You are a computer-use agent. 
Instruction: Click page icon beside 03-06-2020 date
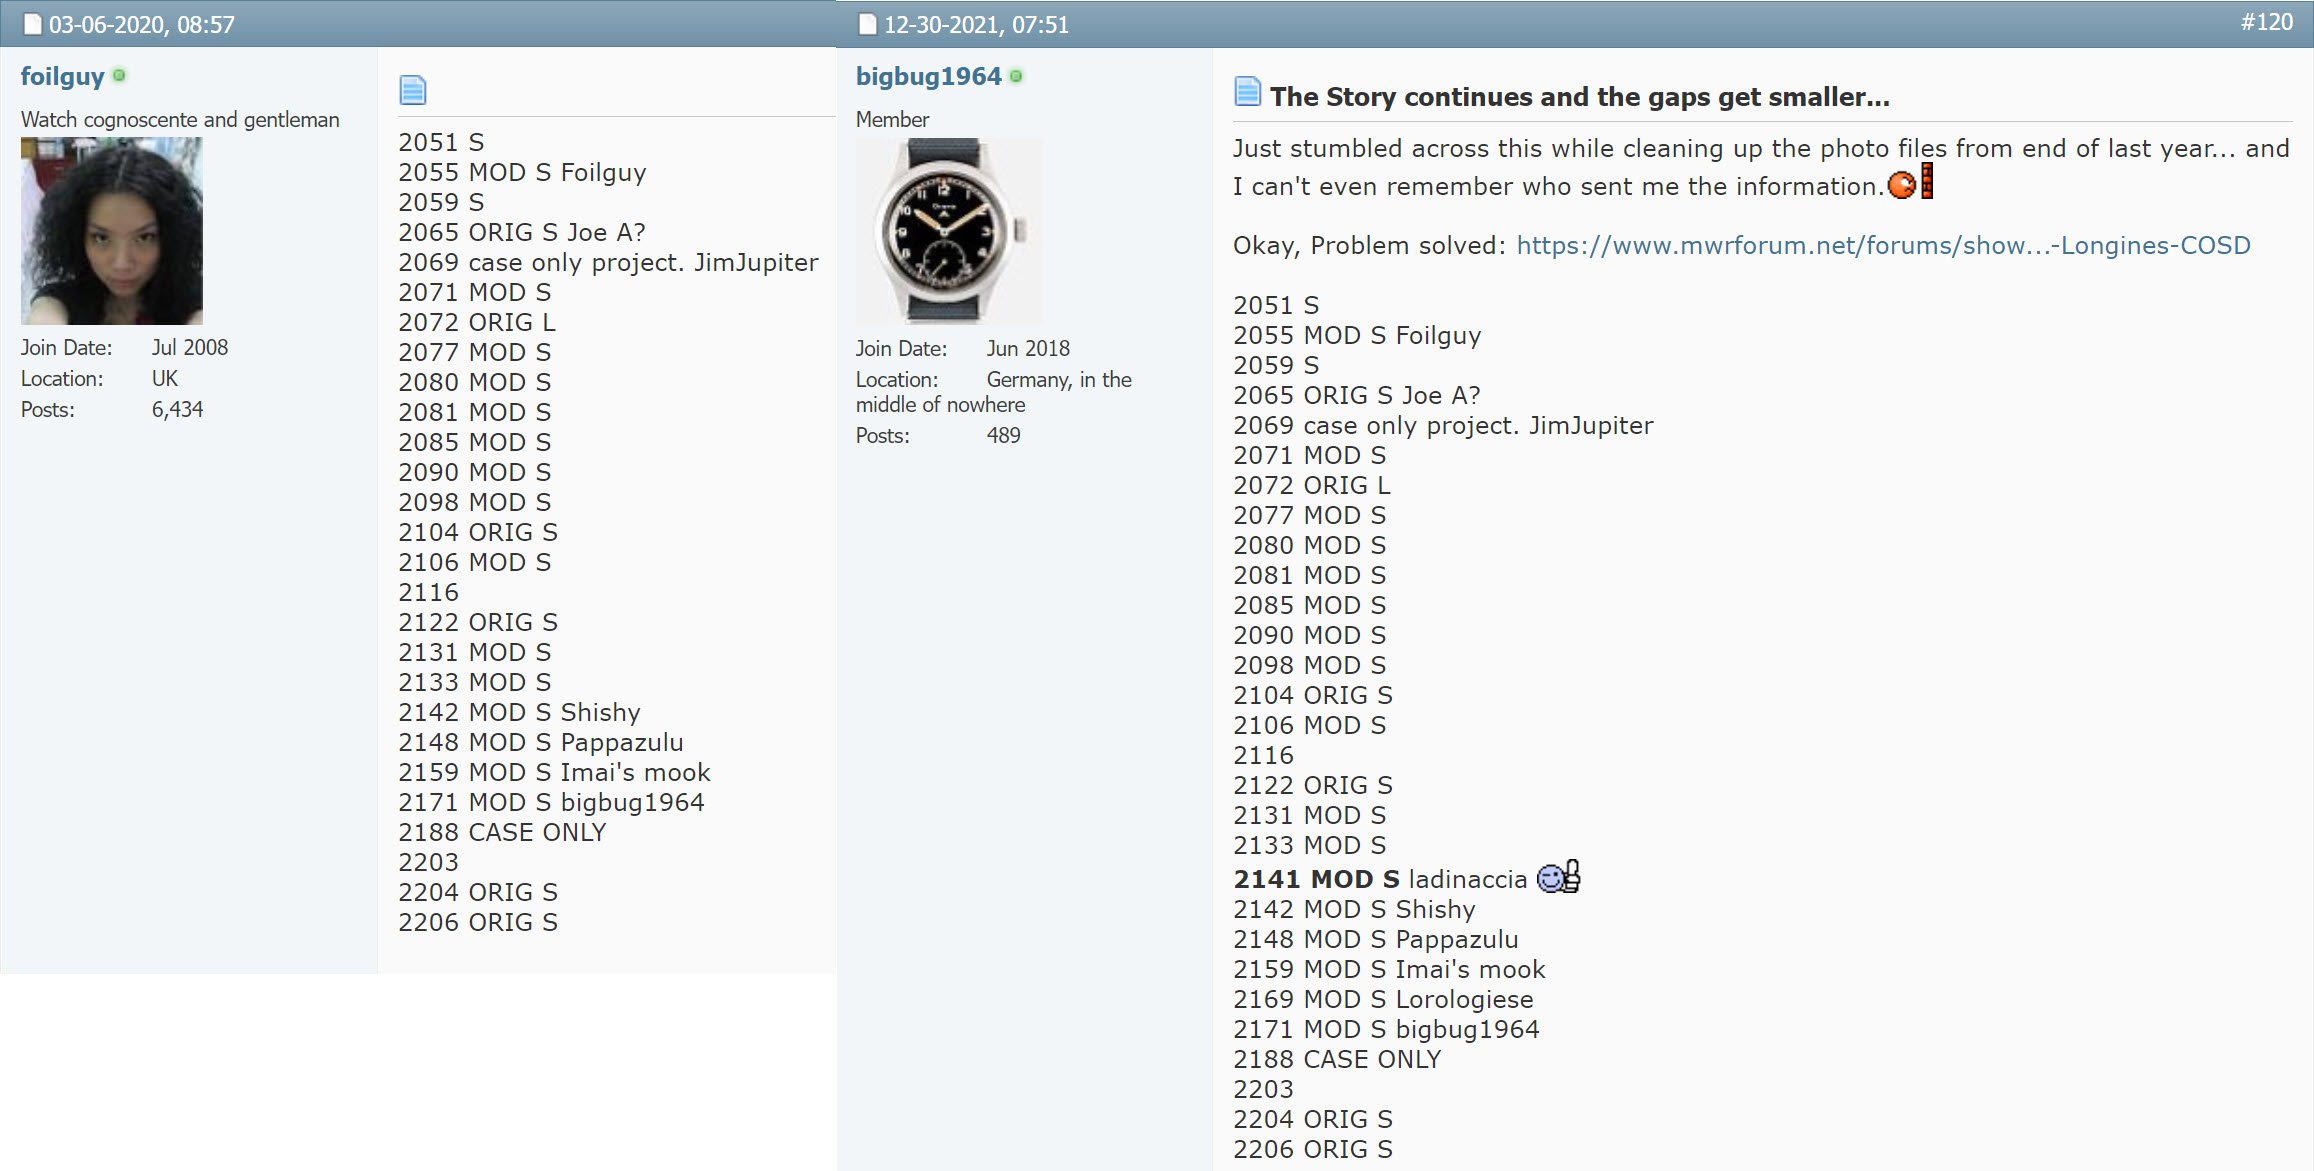pyautogui.click(x=33, y=24)
